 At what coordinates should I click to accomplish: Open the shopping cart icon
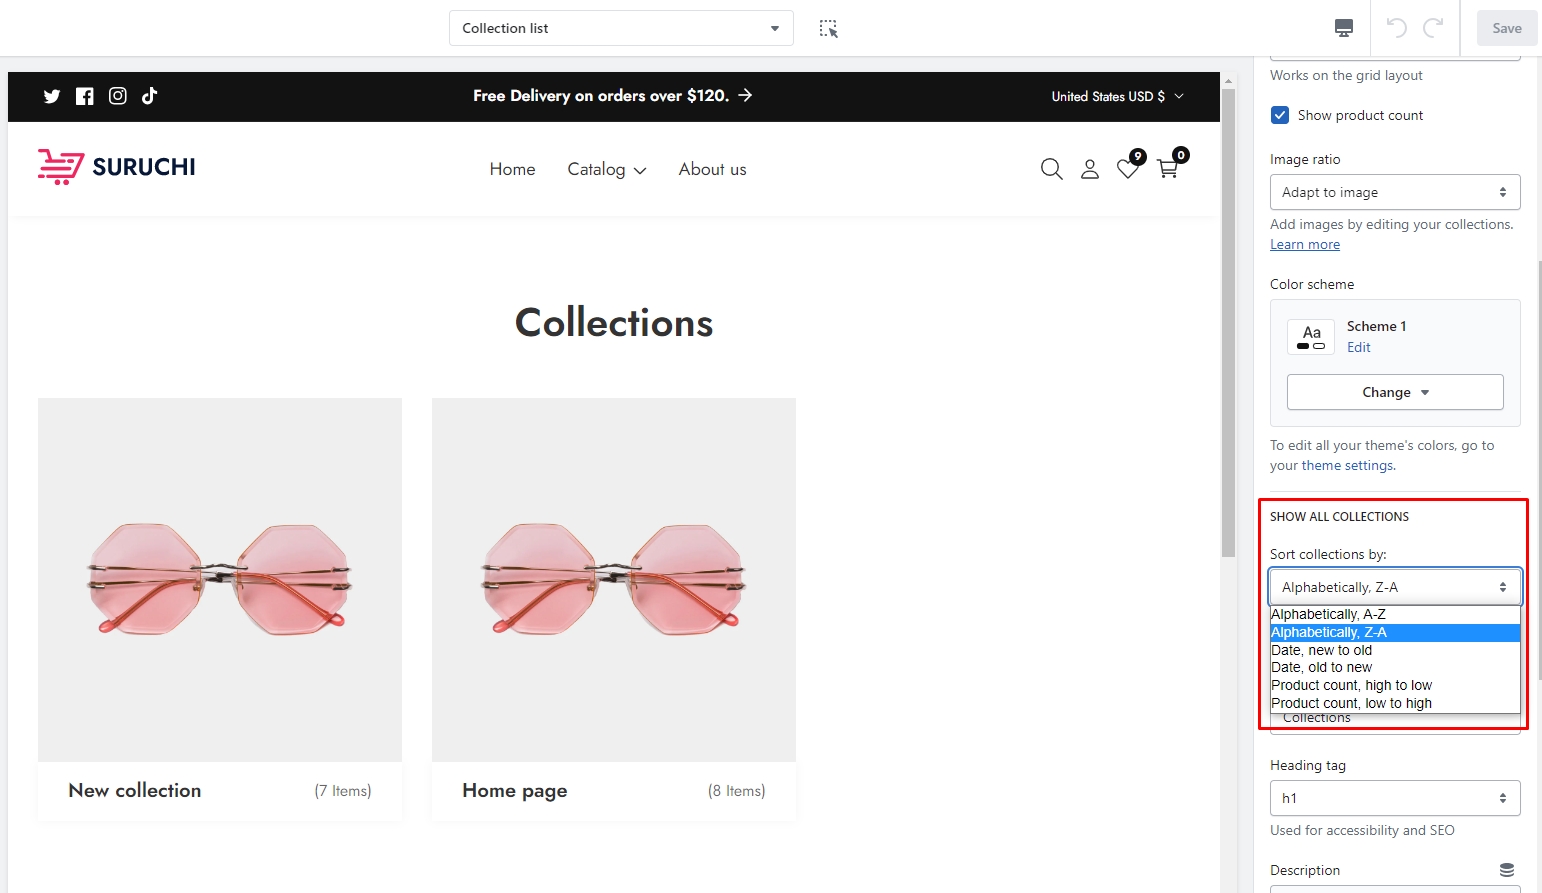[x=1167, y=169]
